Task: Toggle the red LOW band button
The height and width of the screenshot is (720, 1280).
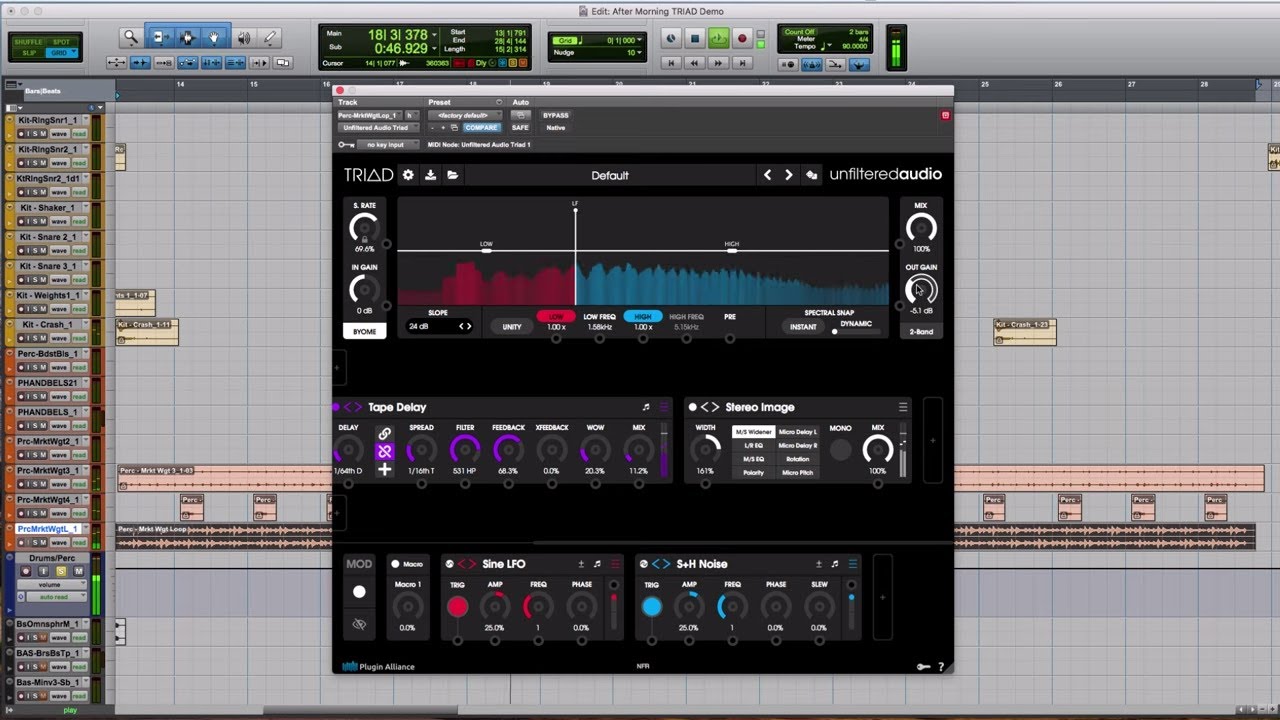Action: click(x=556, y=317)
